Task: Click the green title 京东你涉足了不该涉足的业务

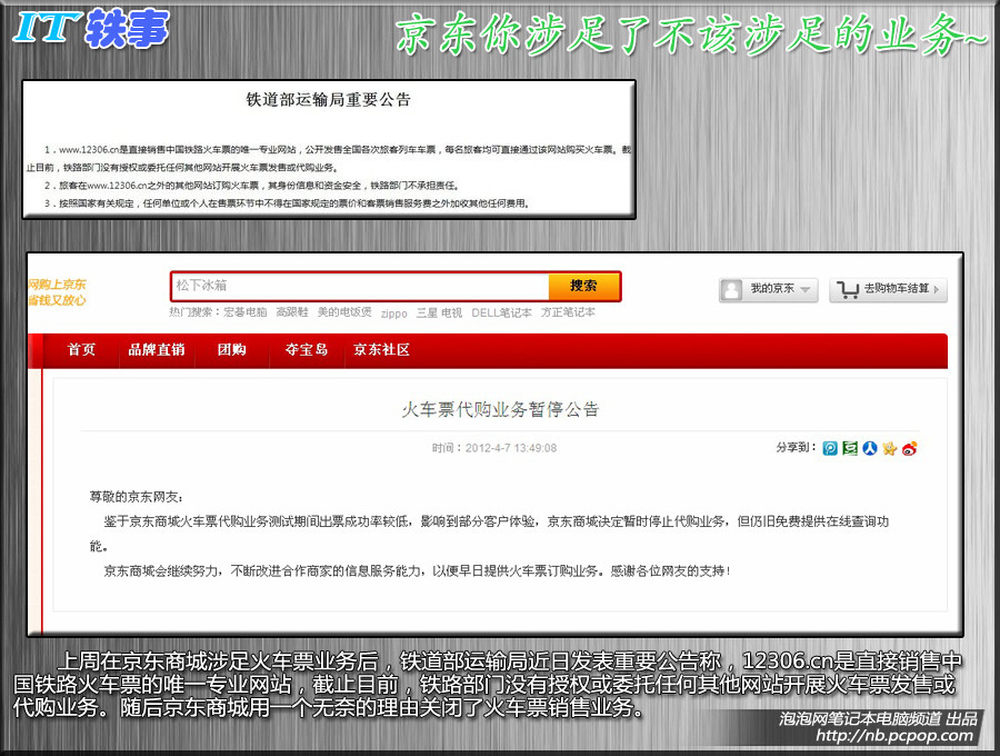Action: click(692, 34)
